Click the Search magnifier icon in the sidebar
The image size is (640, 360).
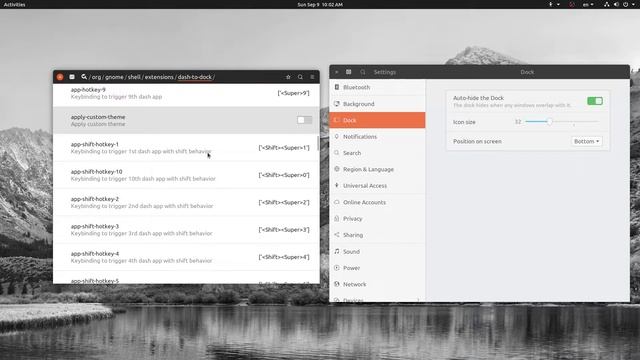337,153
